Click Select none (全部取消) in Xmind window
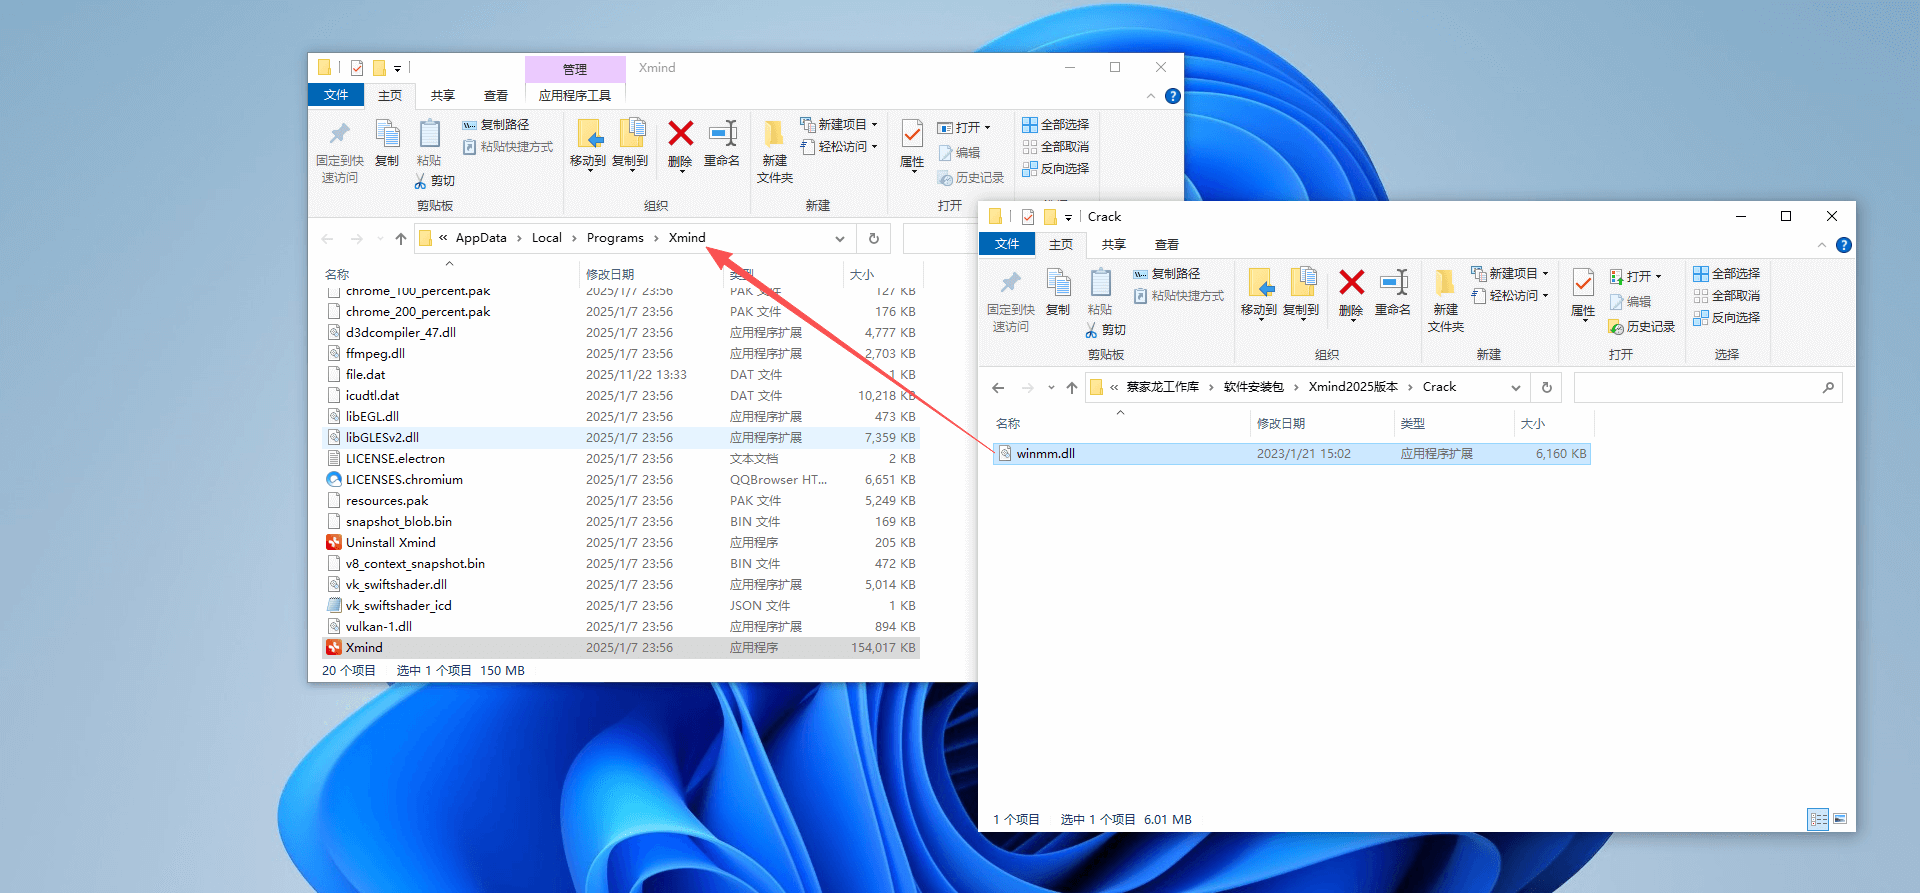1920x893 pixels. [1056, 147]
